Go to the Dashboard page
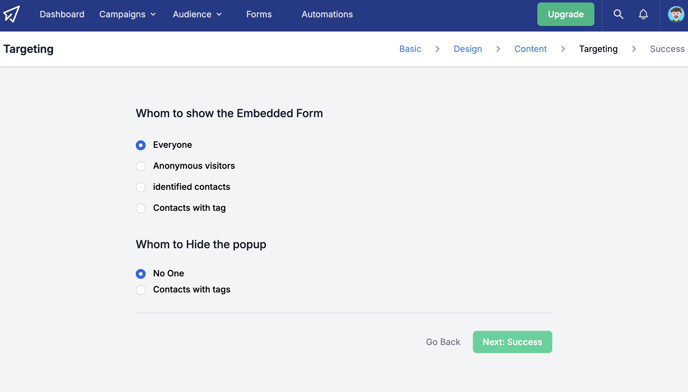The width and height of the screenshot is (688, 392). click(x=62, y=14)
